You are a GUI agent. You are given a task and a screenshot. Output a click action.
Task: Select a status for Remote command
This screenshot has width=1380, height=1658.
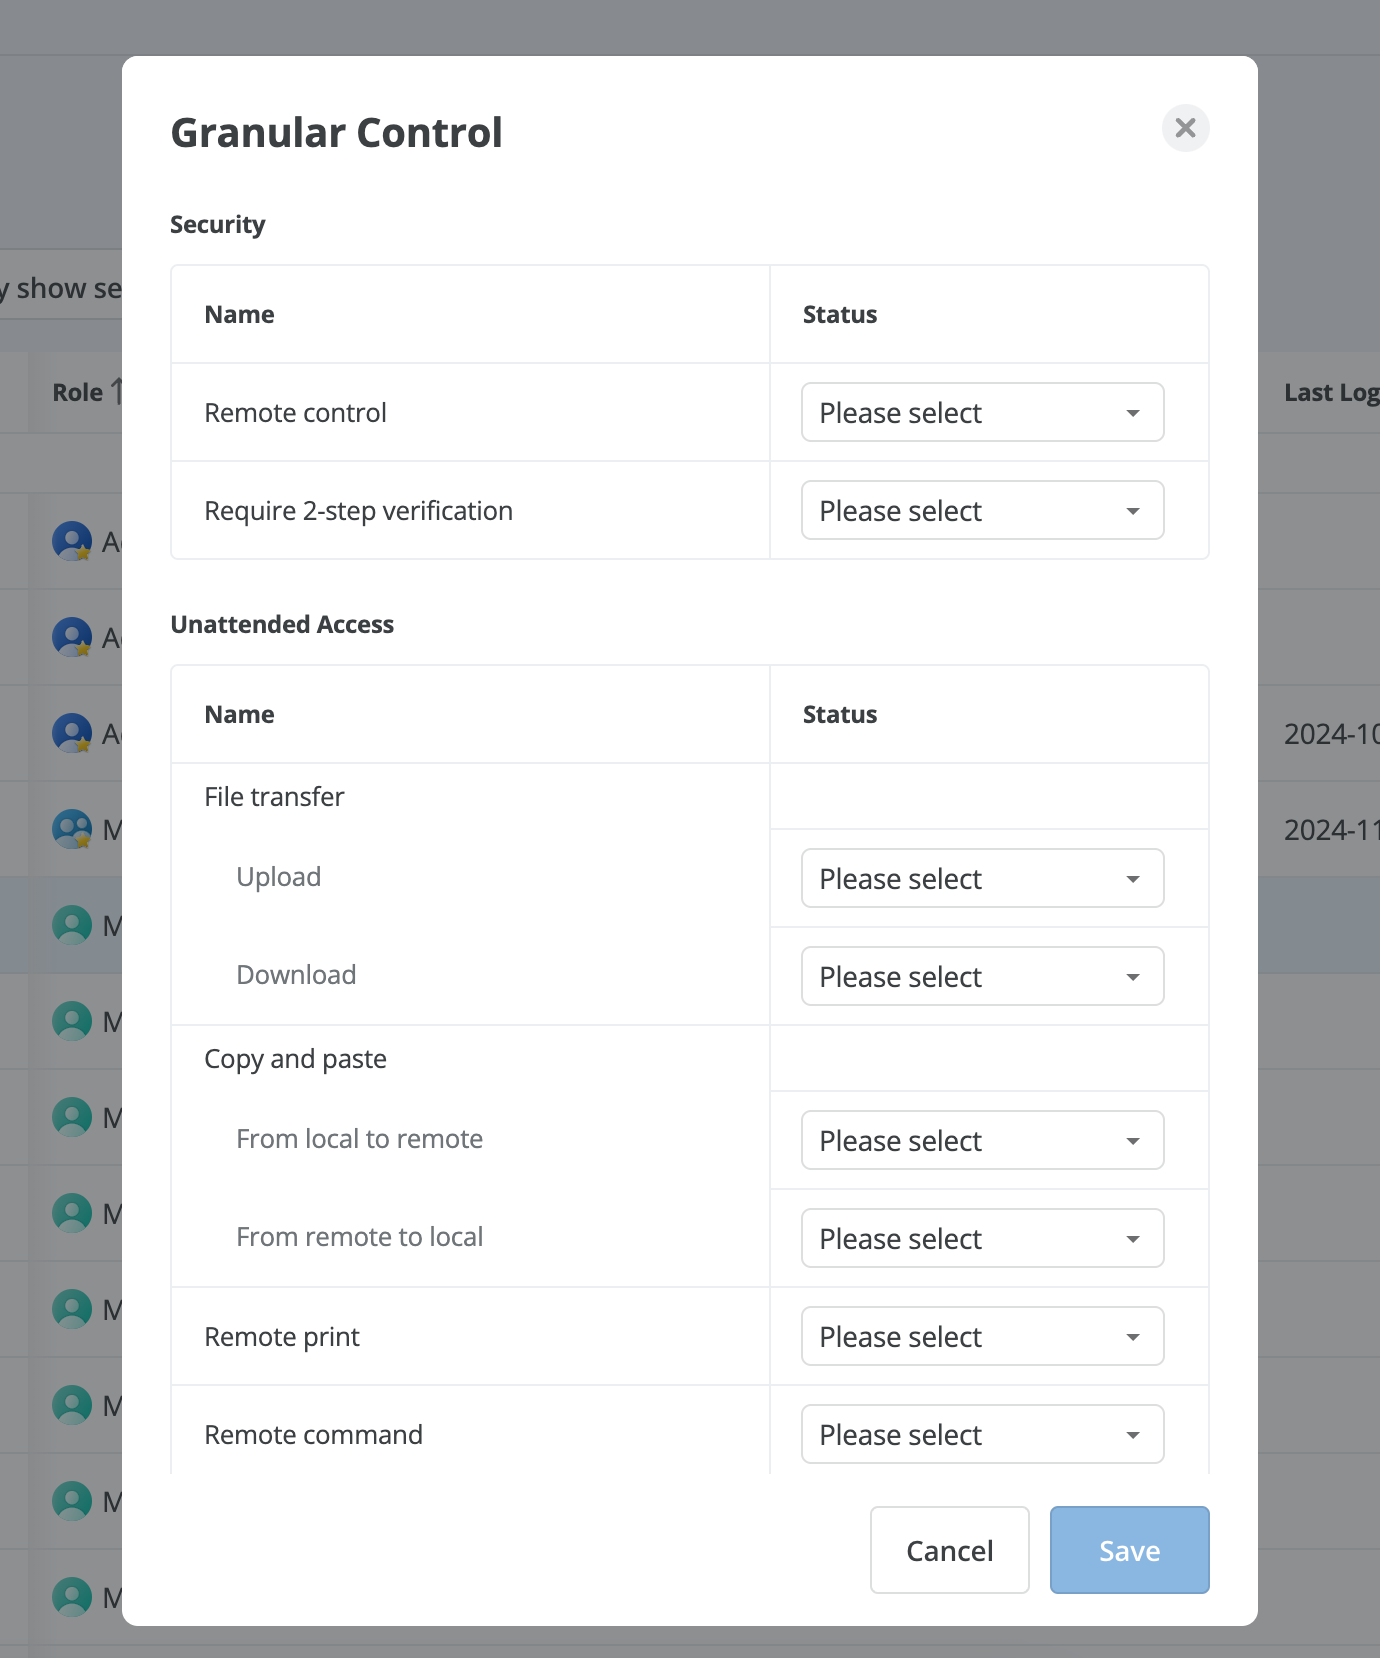pyautogui.click(x=982, y=1434)
